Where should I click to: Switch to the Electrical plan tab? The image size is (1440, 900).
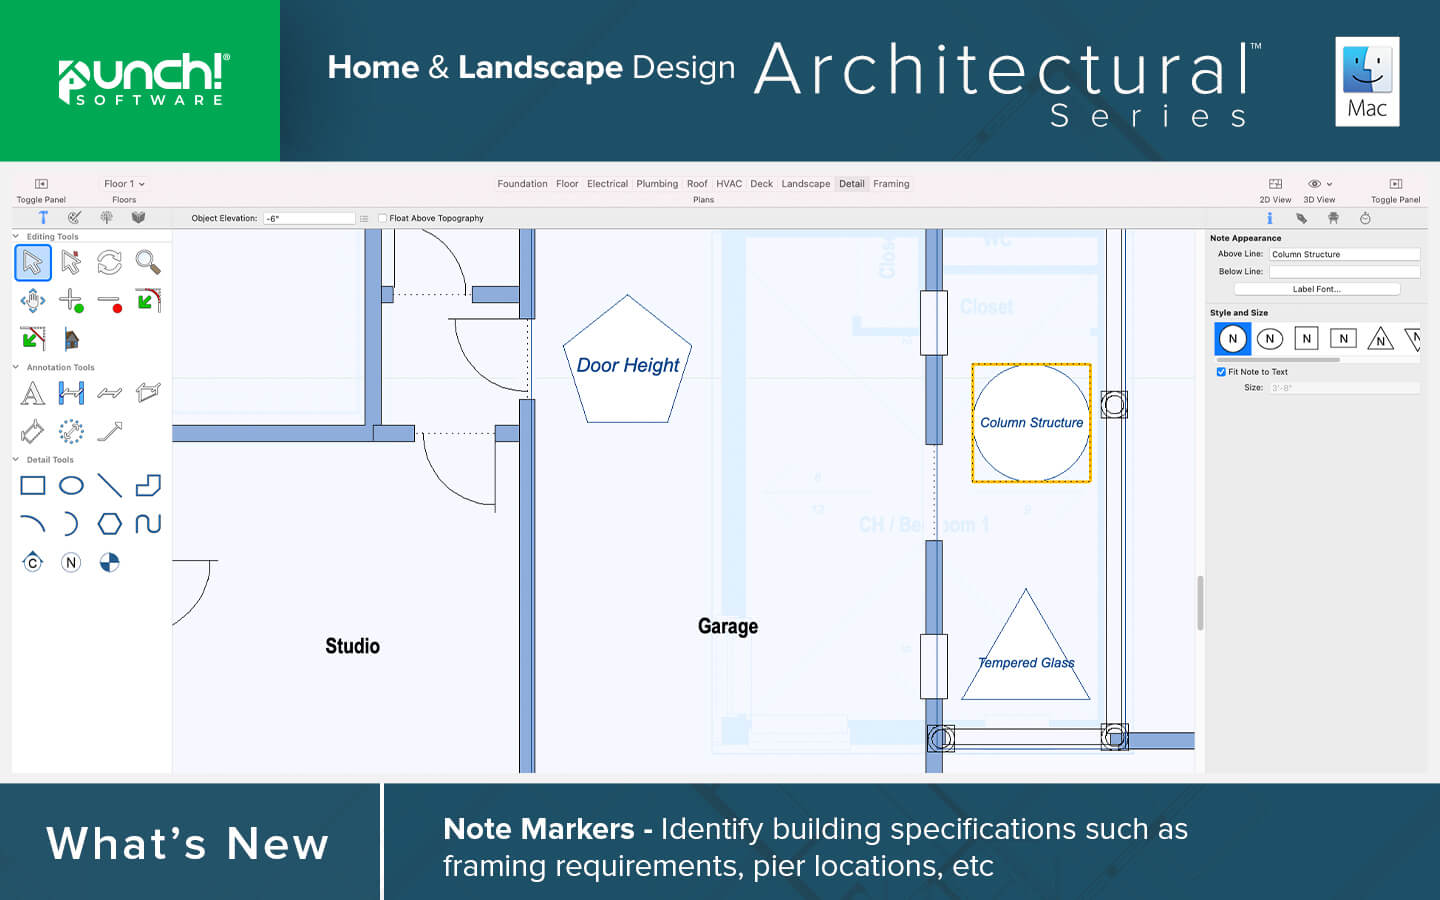point(607,184)
